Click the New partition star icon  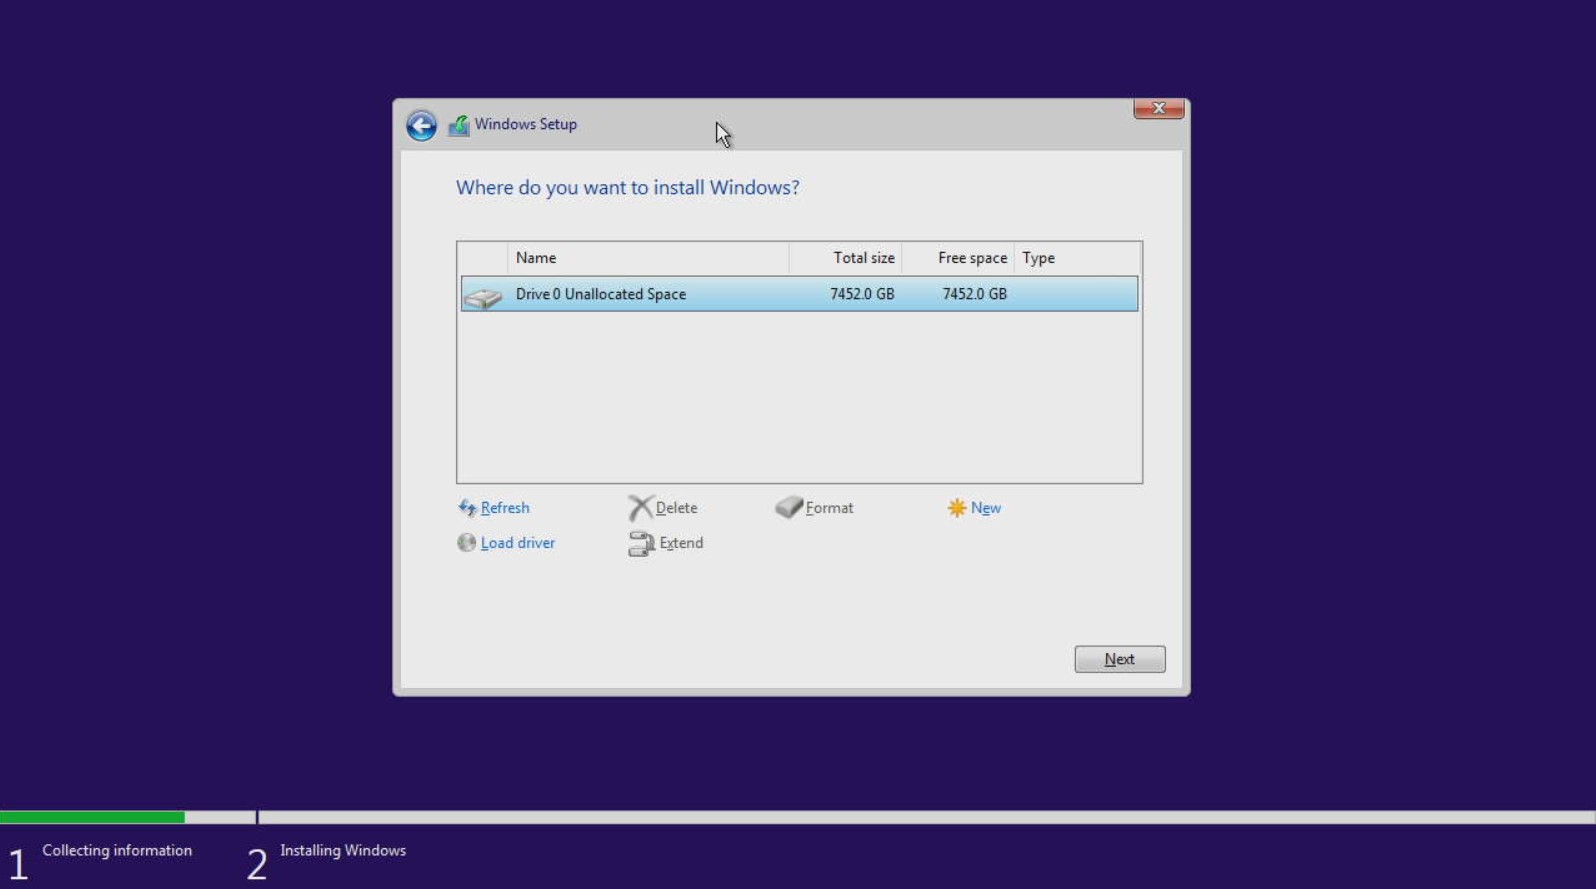957,508
